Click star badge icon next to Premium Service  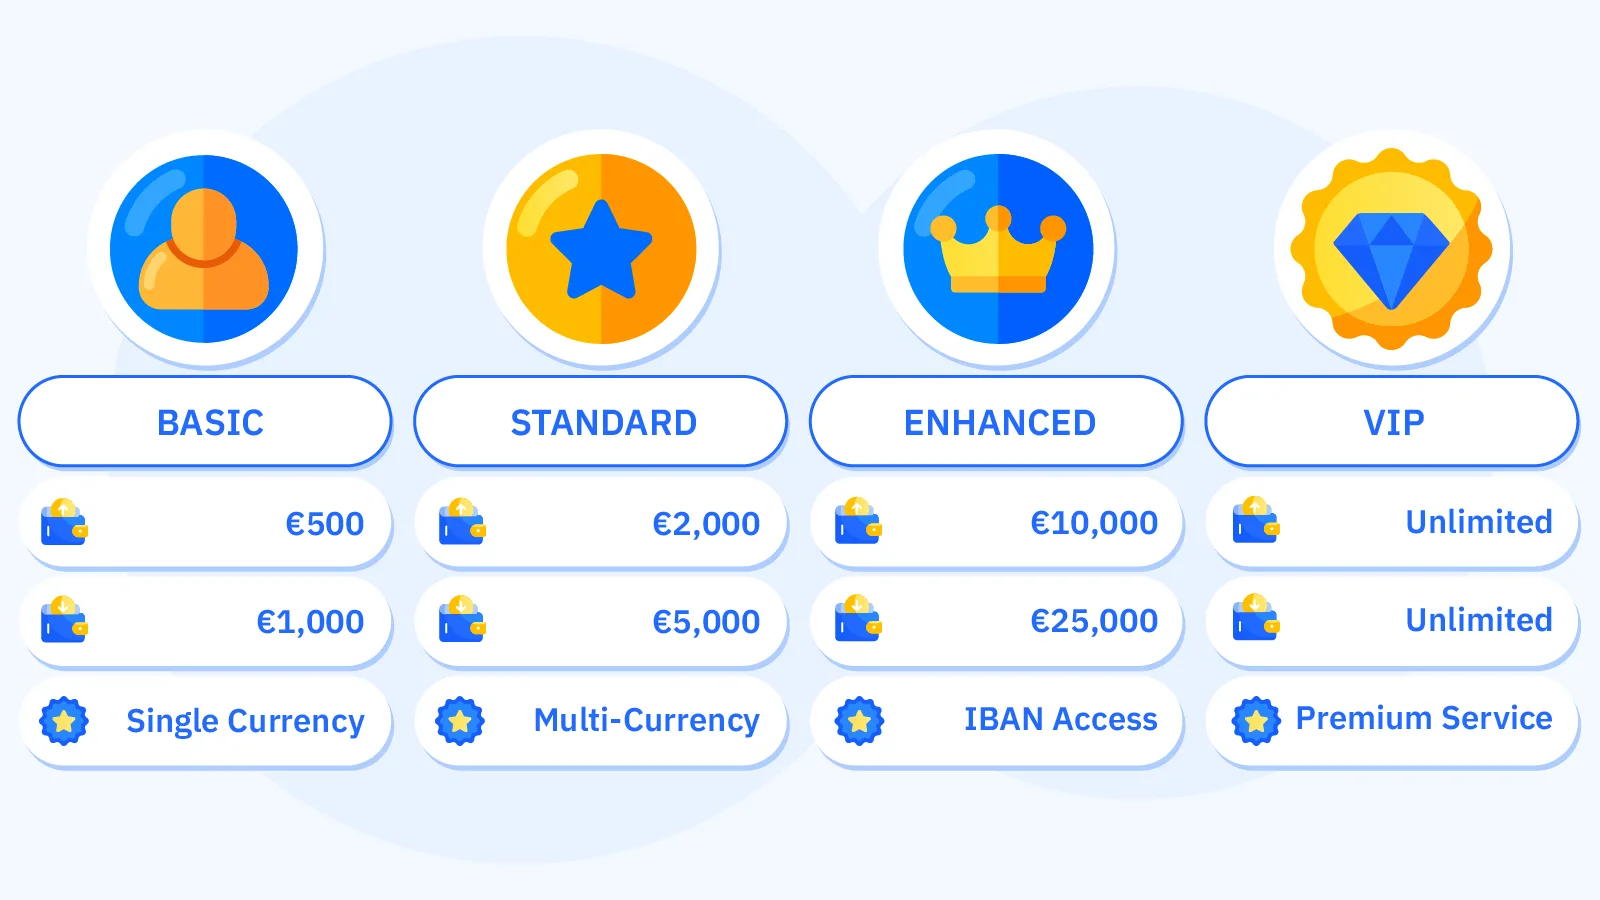pos(1256,720)
